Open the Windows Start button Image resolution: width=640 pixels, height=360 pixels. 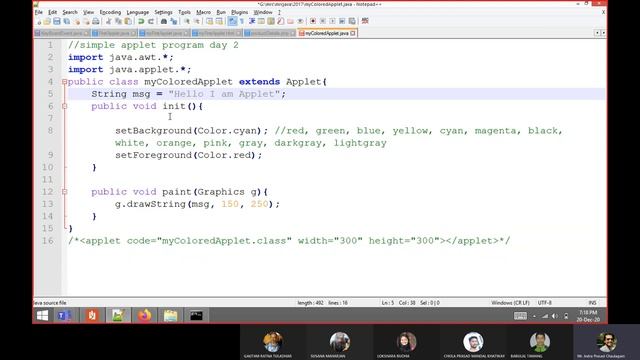click(x=42, y=316)
